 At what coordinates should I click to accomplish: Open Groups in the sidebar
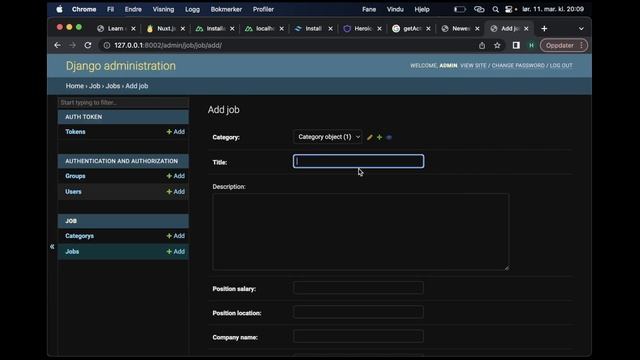pos(75,176)
